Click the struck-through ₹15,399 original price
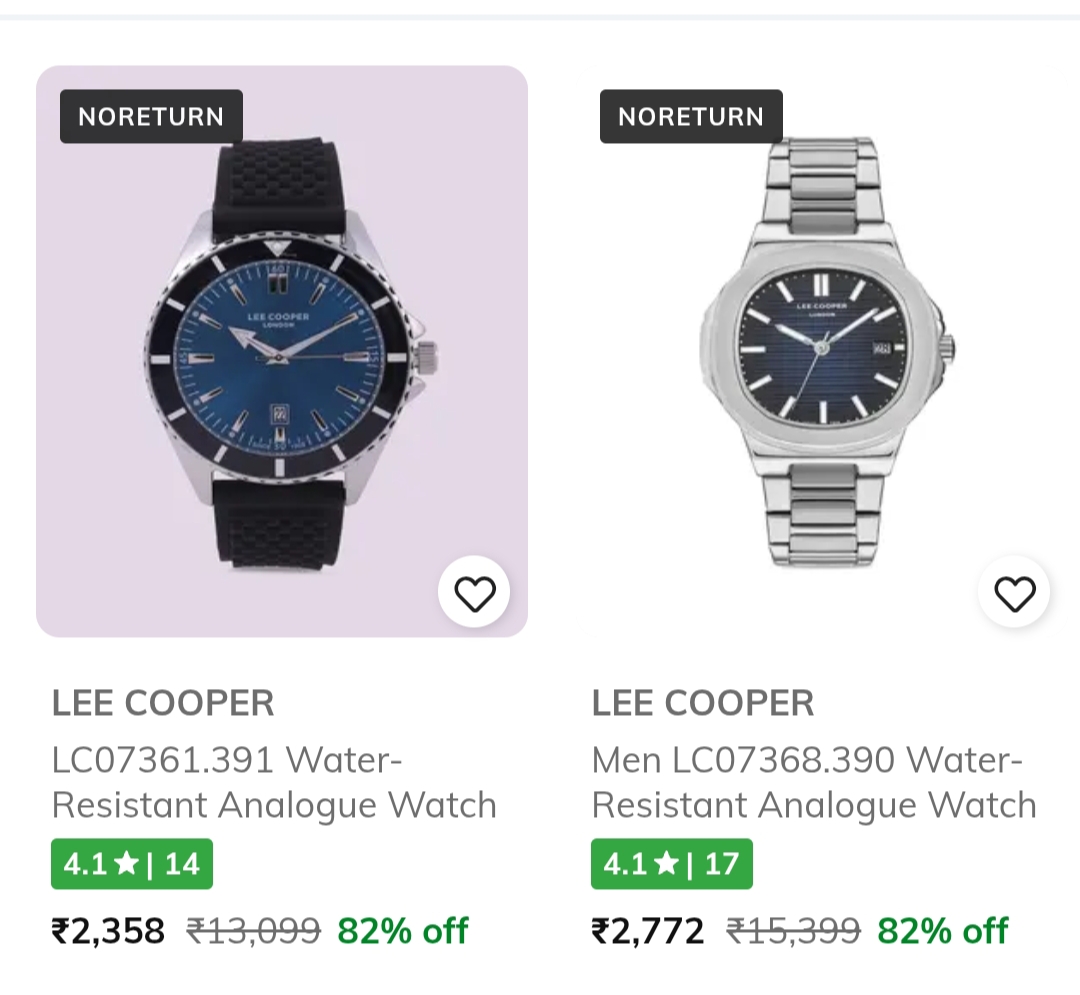 coord(794,931)
